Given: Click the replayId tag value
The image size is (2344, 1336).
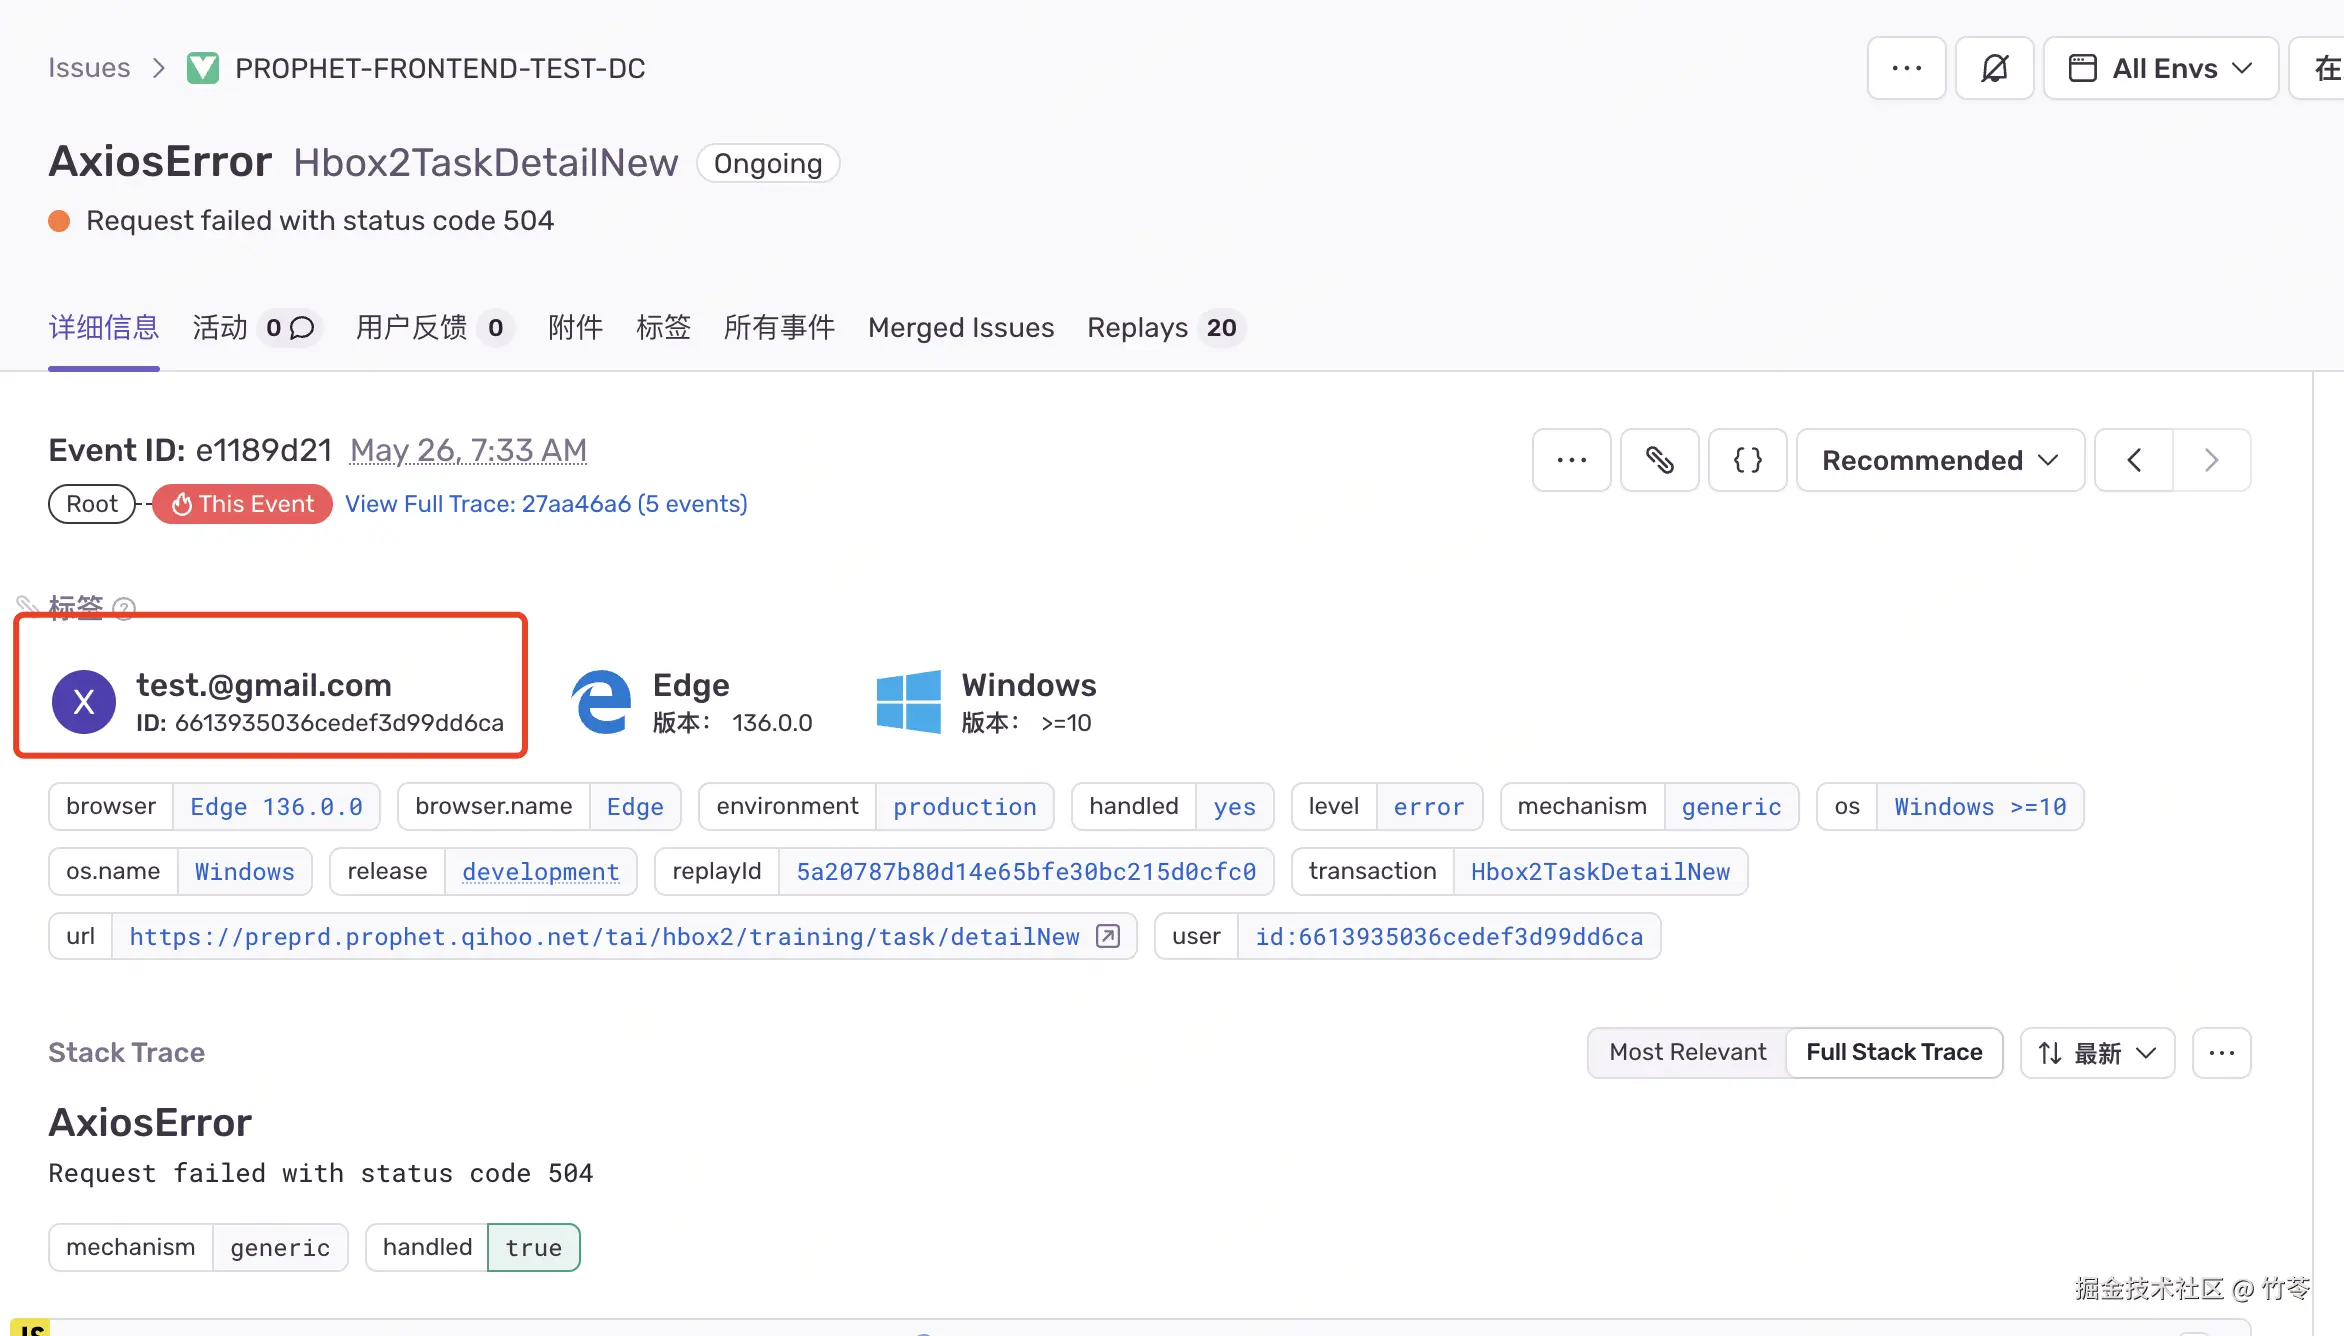Looking at the screenshot, I should 1025,872.
